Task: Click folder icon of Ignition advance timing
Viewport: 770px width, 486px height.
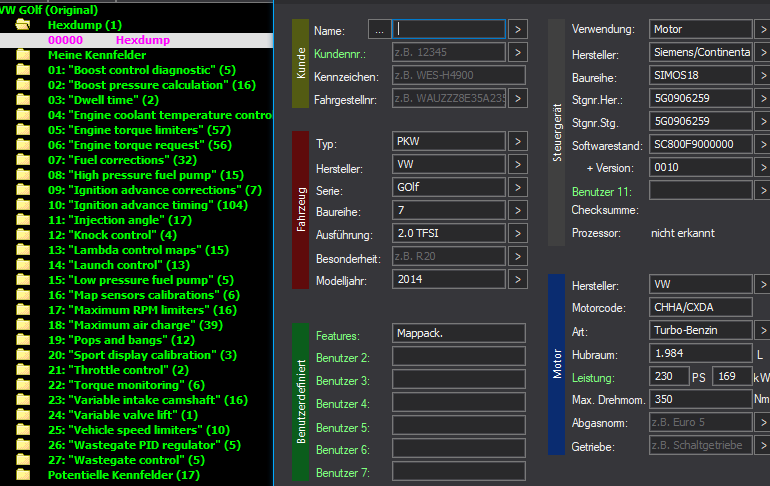Action: pos(23,205)
